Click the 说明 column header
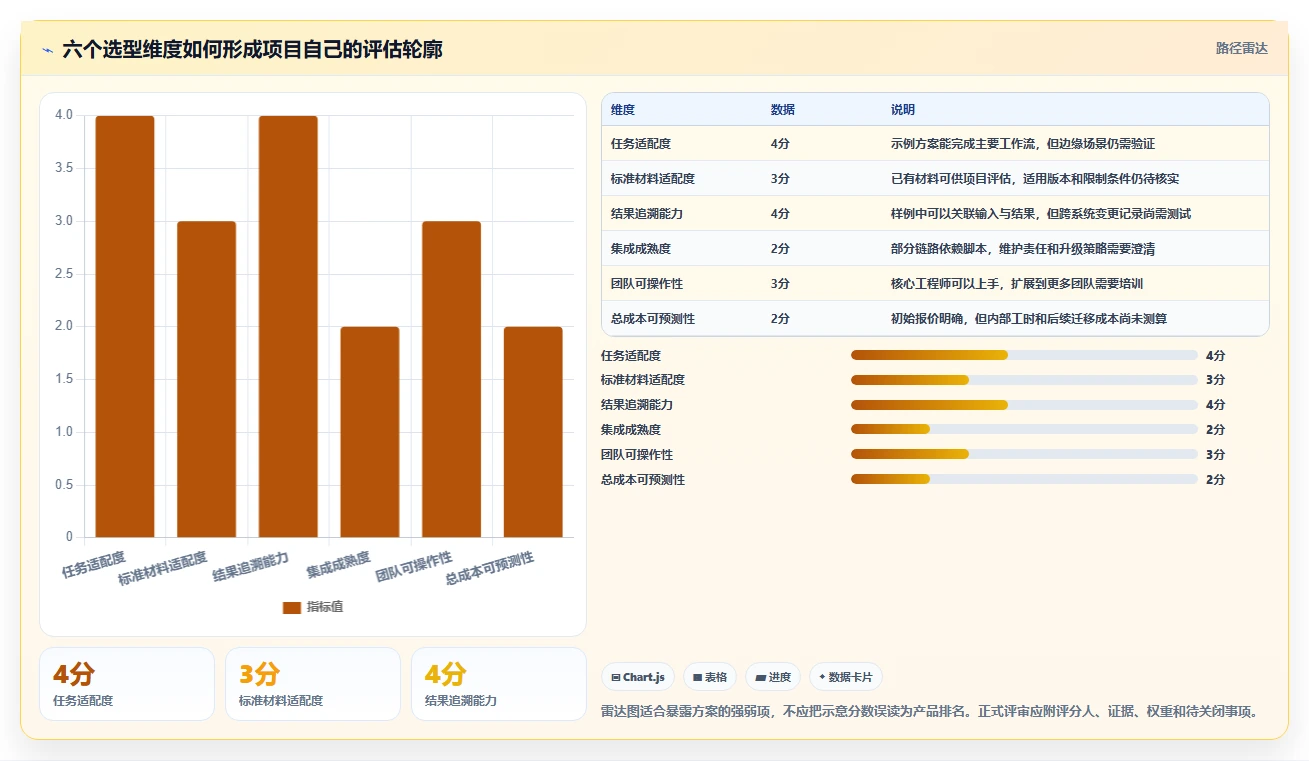 click(x=902, y=110)
